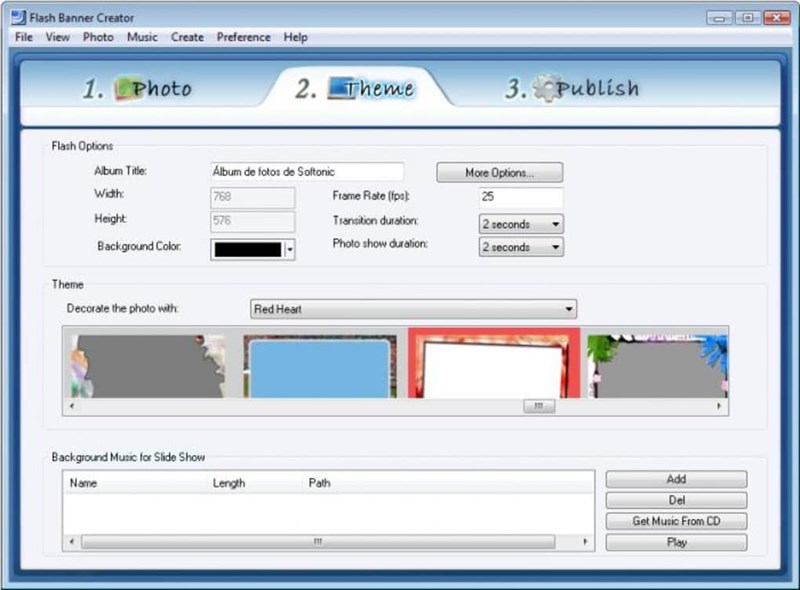Click Get Music From CD button
Screen dimensions: 800x590
[676, 521]
